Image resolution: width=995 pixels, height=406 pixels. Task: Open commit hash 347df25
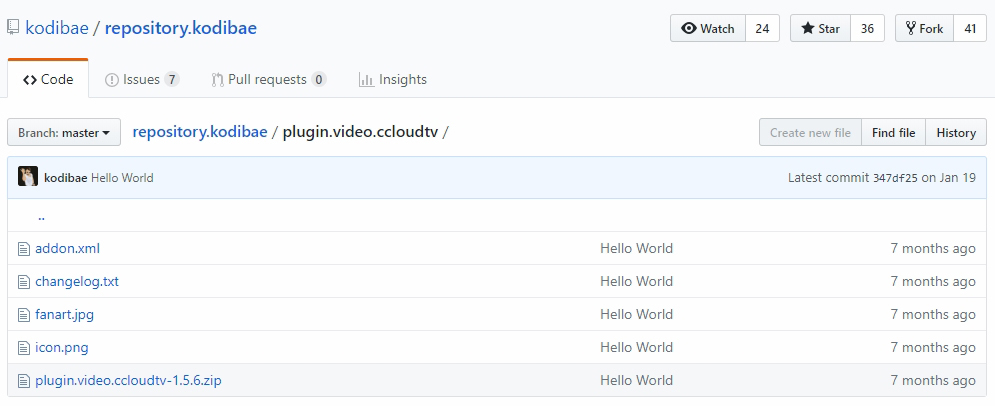(895, 178)
